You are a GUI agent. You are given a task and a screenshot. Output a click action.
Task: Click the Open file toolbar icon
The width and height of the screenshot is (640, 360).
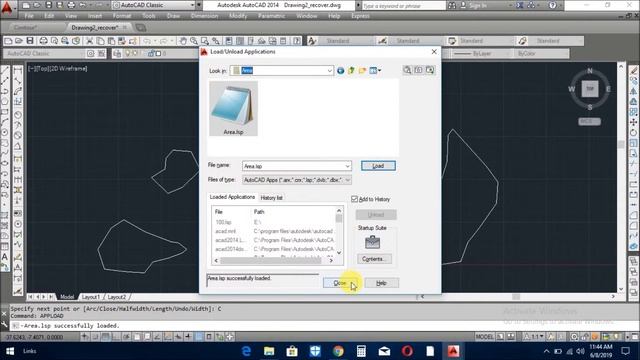tap(18, 41)
